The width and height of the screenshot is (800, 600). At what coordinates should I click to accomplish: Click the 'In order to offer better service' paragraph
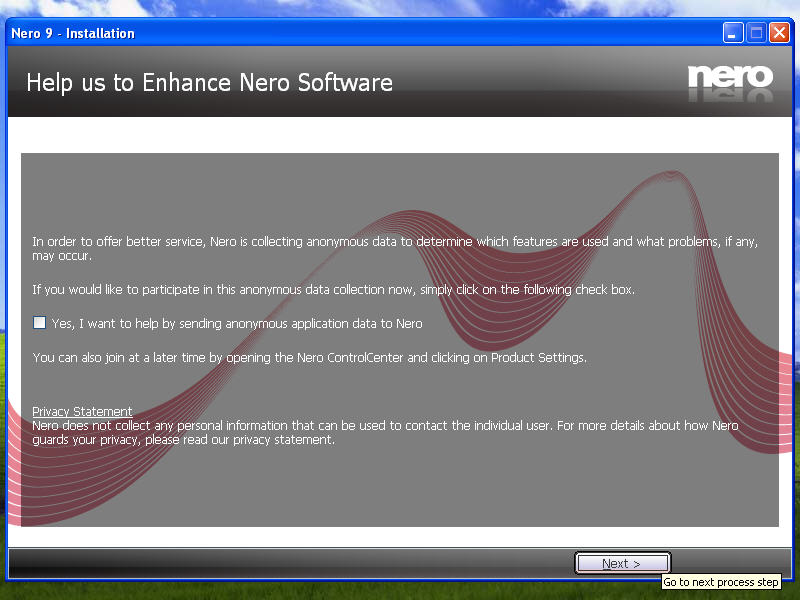click(395, 248)
